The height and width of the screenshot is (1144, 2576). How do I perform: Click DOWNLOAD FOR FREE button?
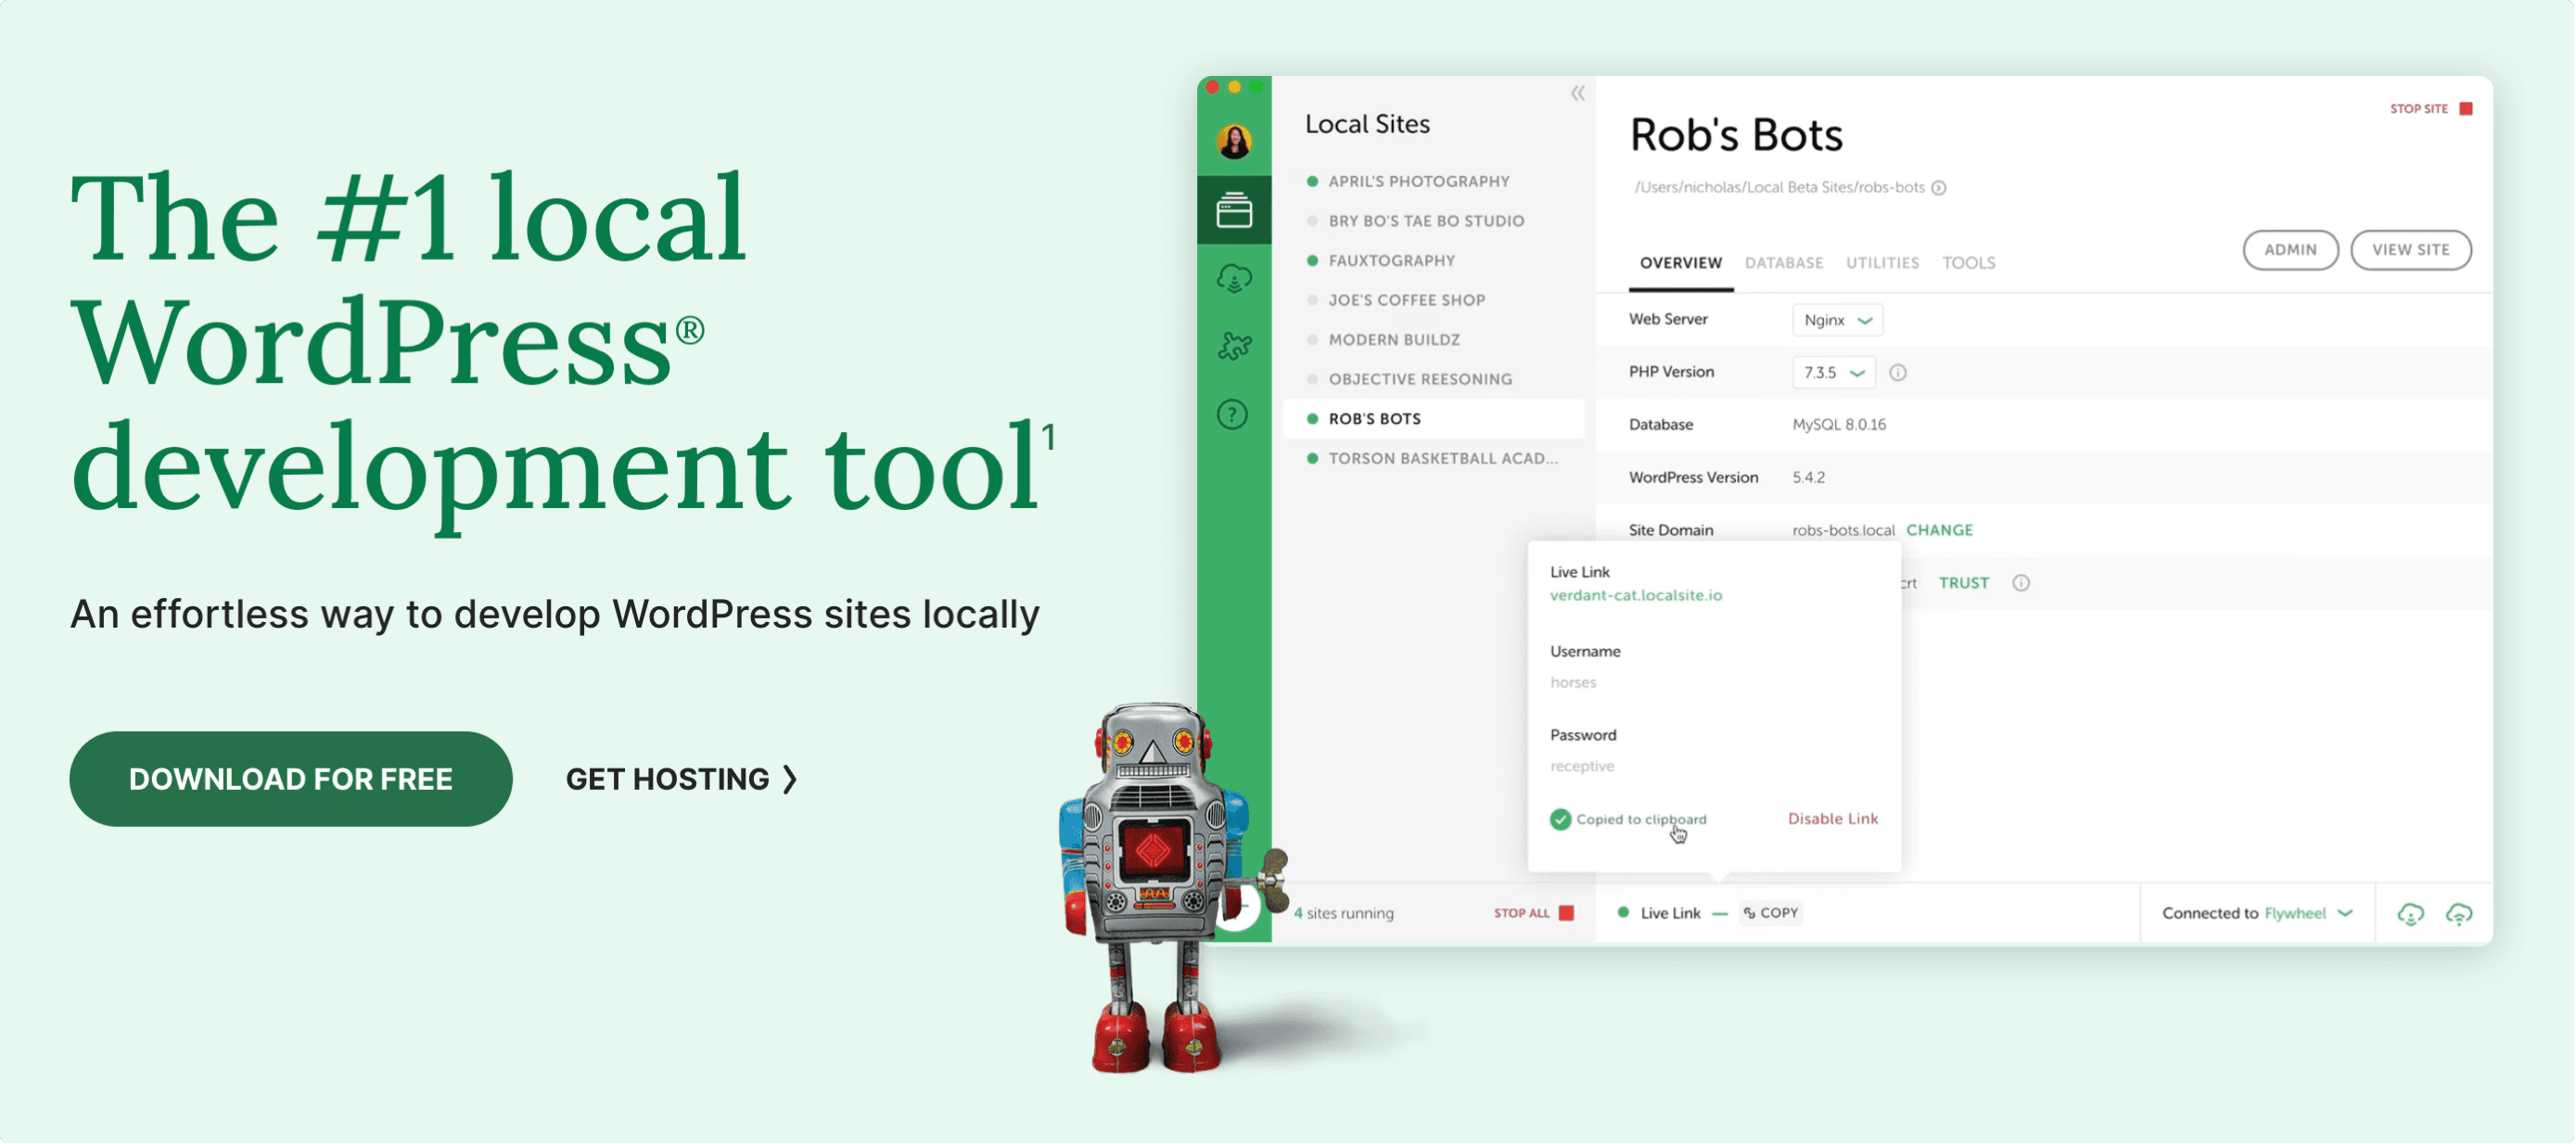(291, 779)
